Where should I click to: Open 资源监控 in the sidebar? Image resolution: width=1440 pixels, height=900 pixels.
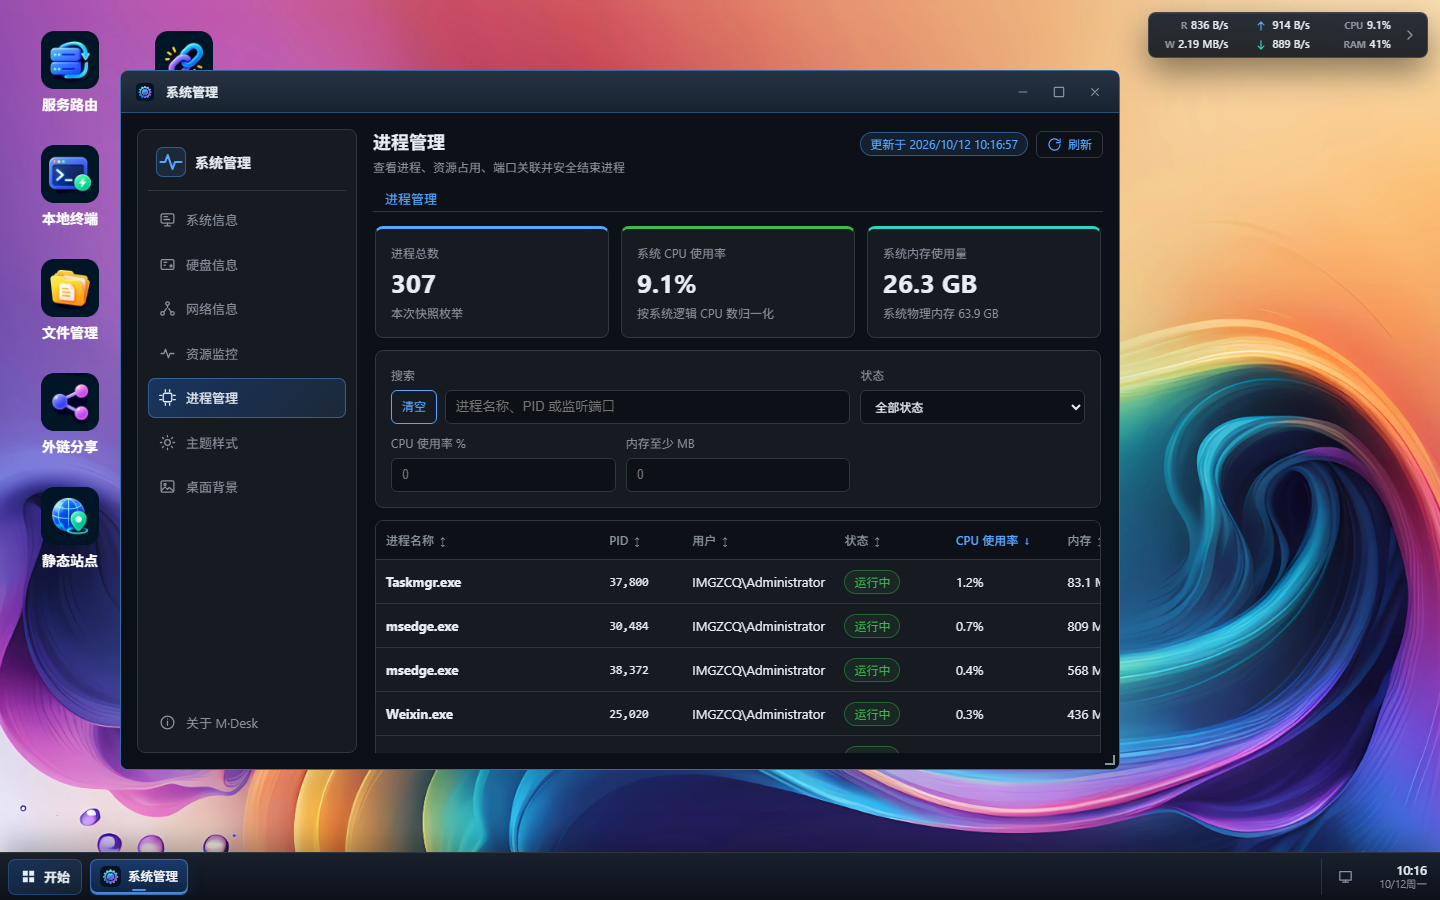tap(247, 354)
